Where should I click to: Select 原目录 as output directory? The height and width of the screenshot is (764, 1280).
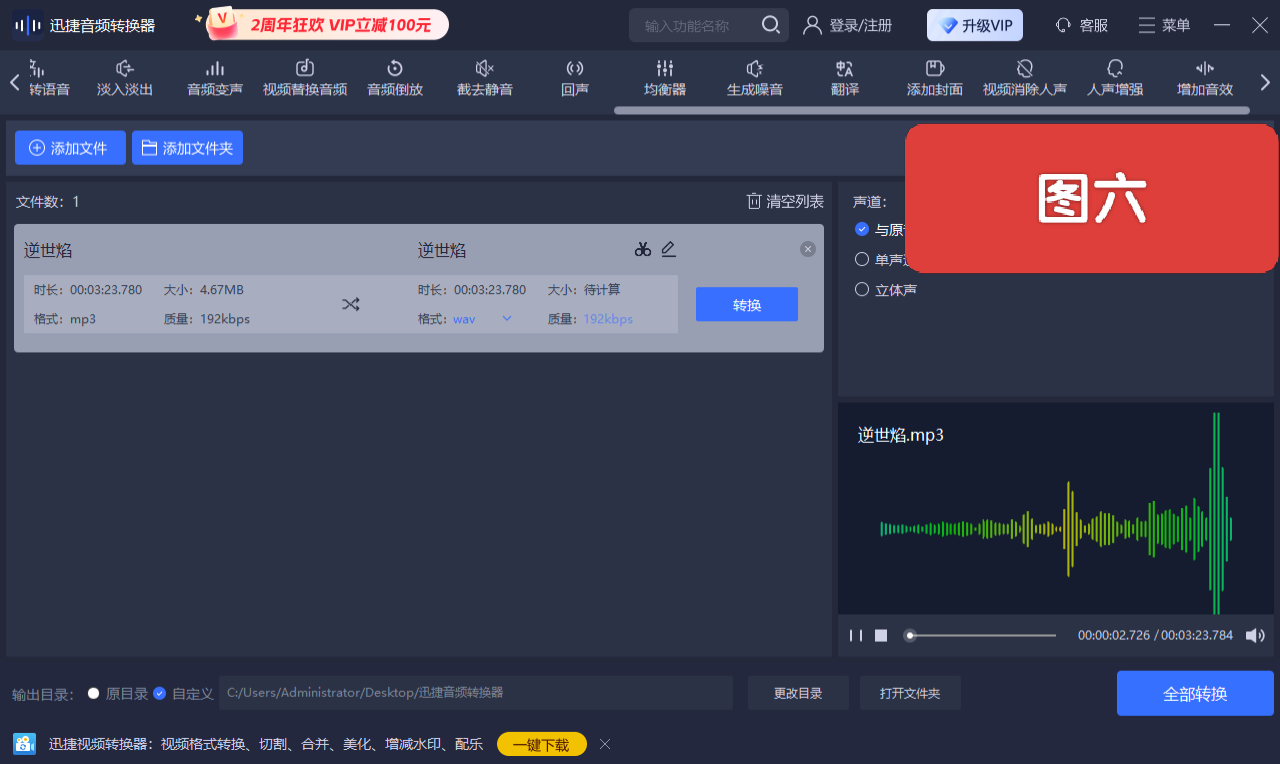(x=92, y=692)
